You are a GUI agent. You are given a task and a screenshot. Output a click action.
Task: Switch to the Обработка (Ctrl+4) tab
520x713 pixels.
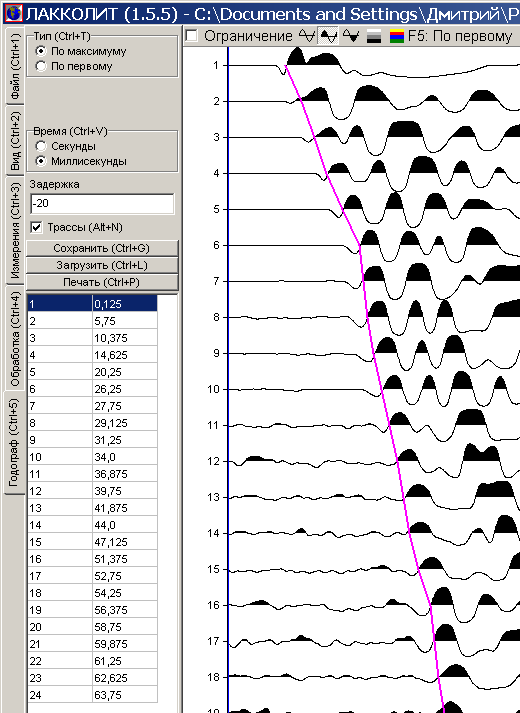(15, 339)
